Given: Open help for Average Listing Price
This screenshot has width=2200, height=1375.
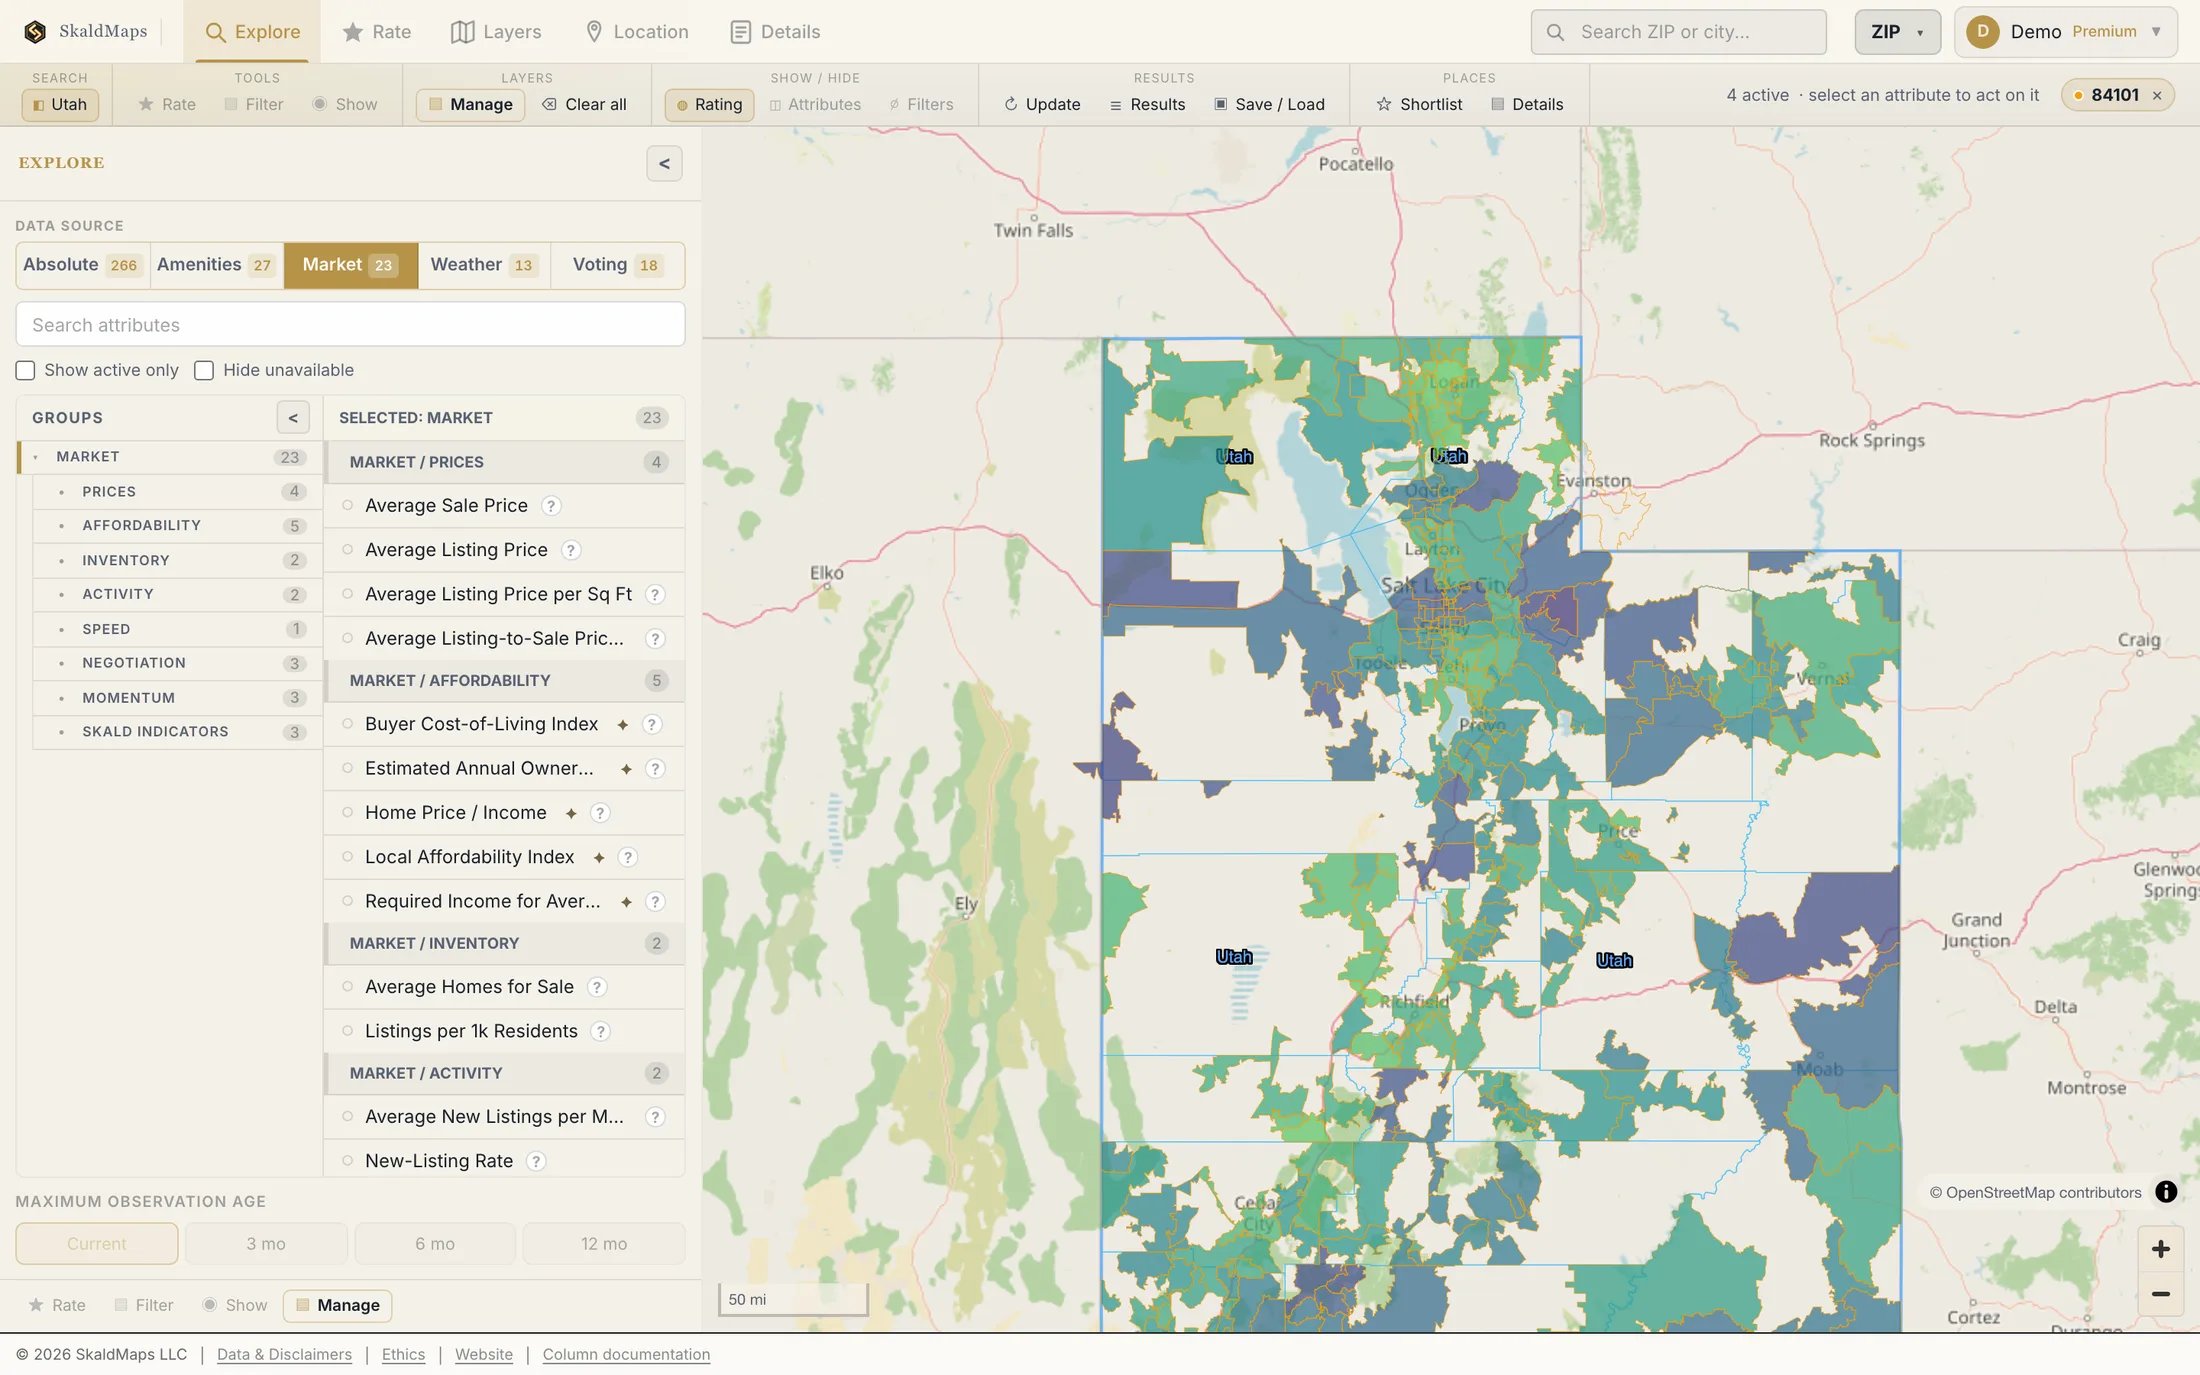Looking at the screenshot, I should click(571, 550).
